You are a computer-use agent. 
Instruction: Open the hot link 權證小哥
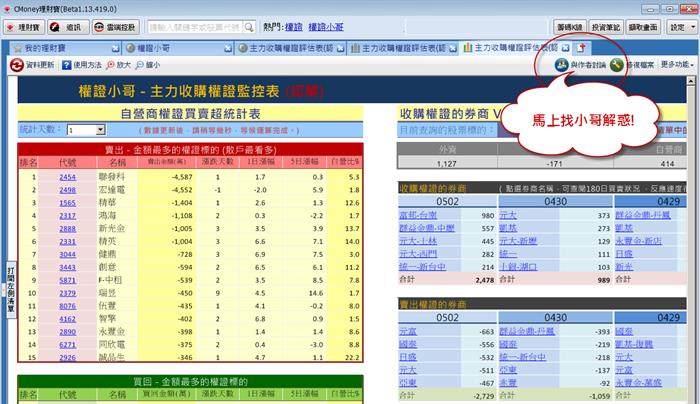click(x=326, y=27)
